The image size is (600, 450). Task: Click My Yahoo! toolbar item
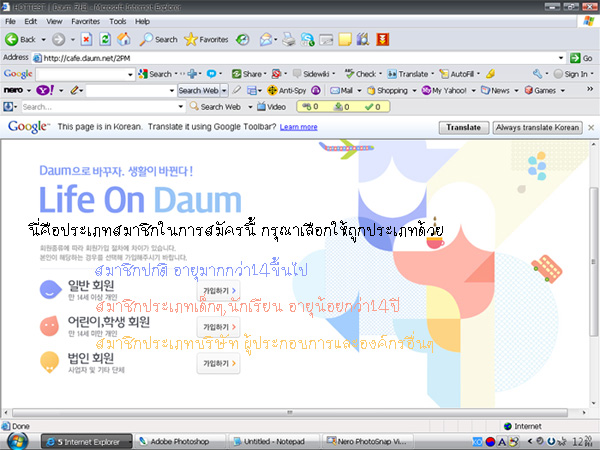click(444, 91)
